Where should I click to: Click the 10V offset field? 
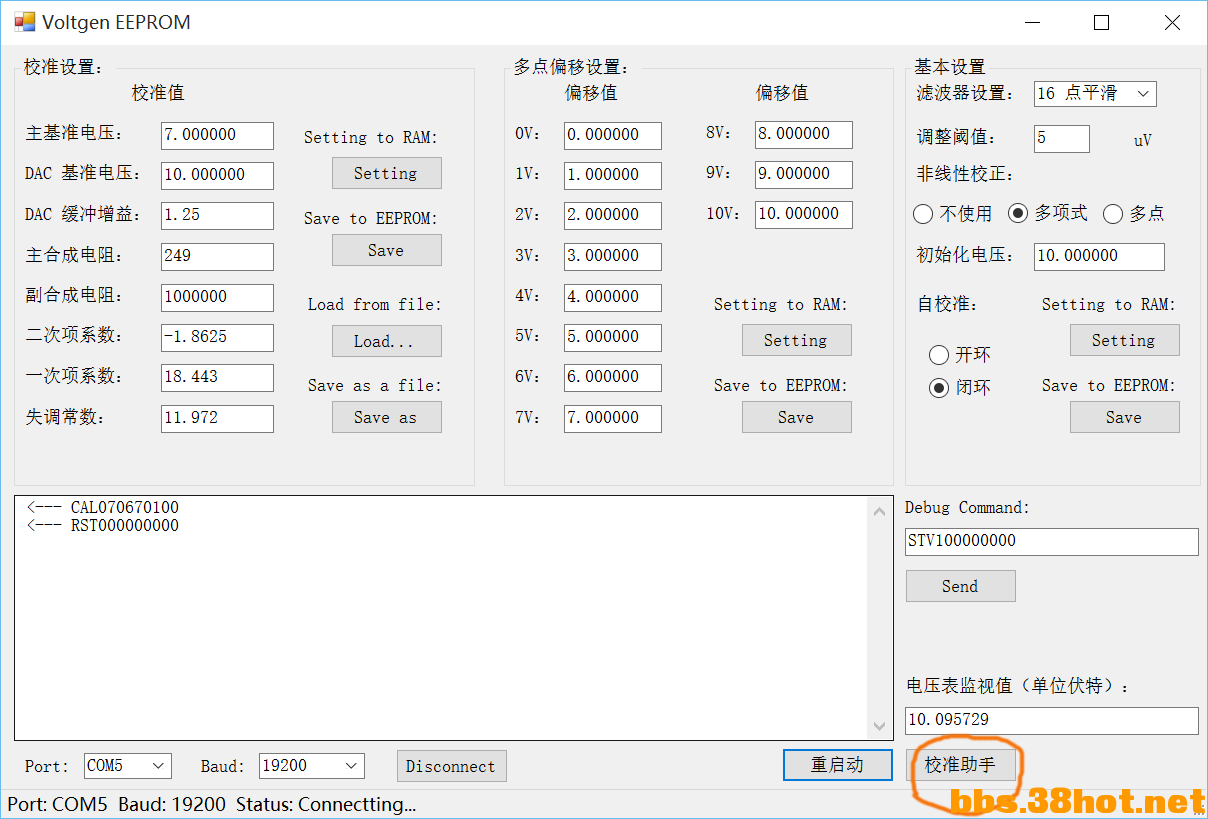pos(804,214)
